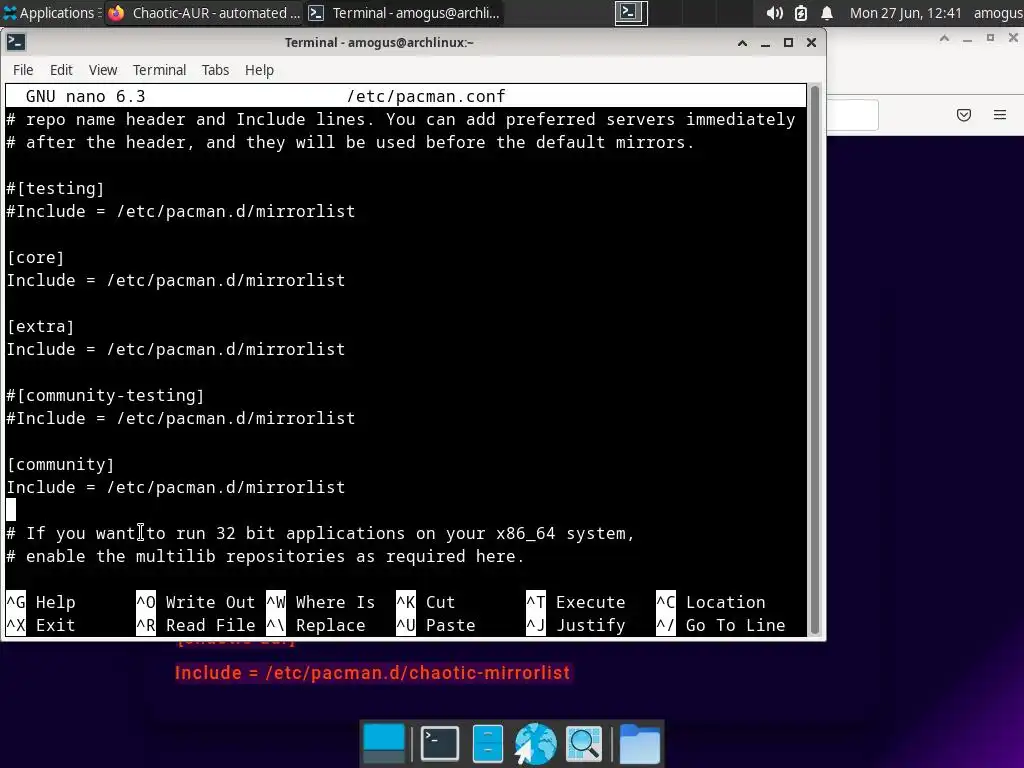Click the Include line under [core]
Image resolution: width=1024 pixels, height=768 pixels.
[x=176, y=280]
